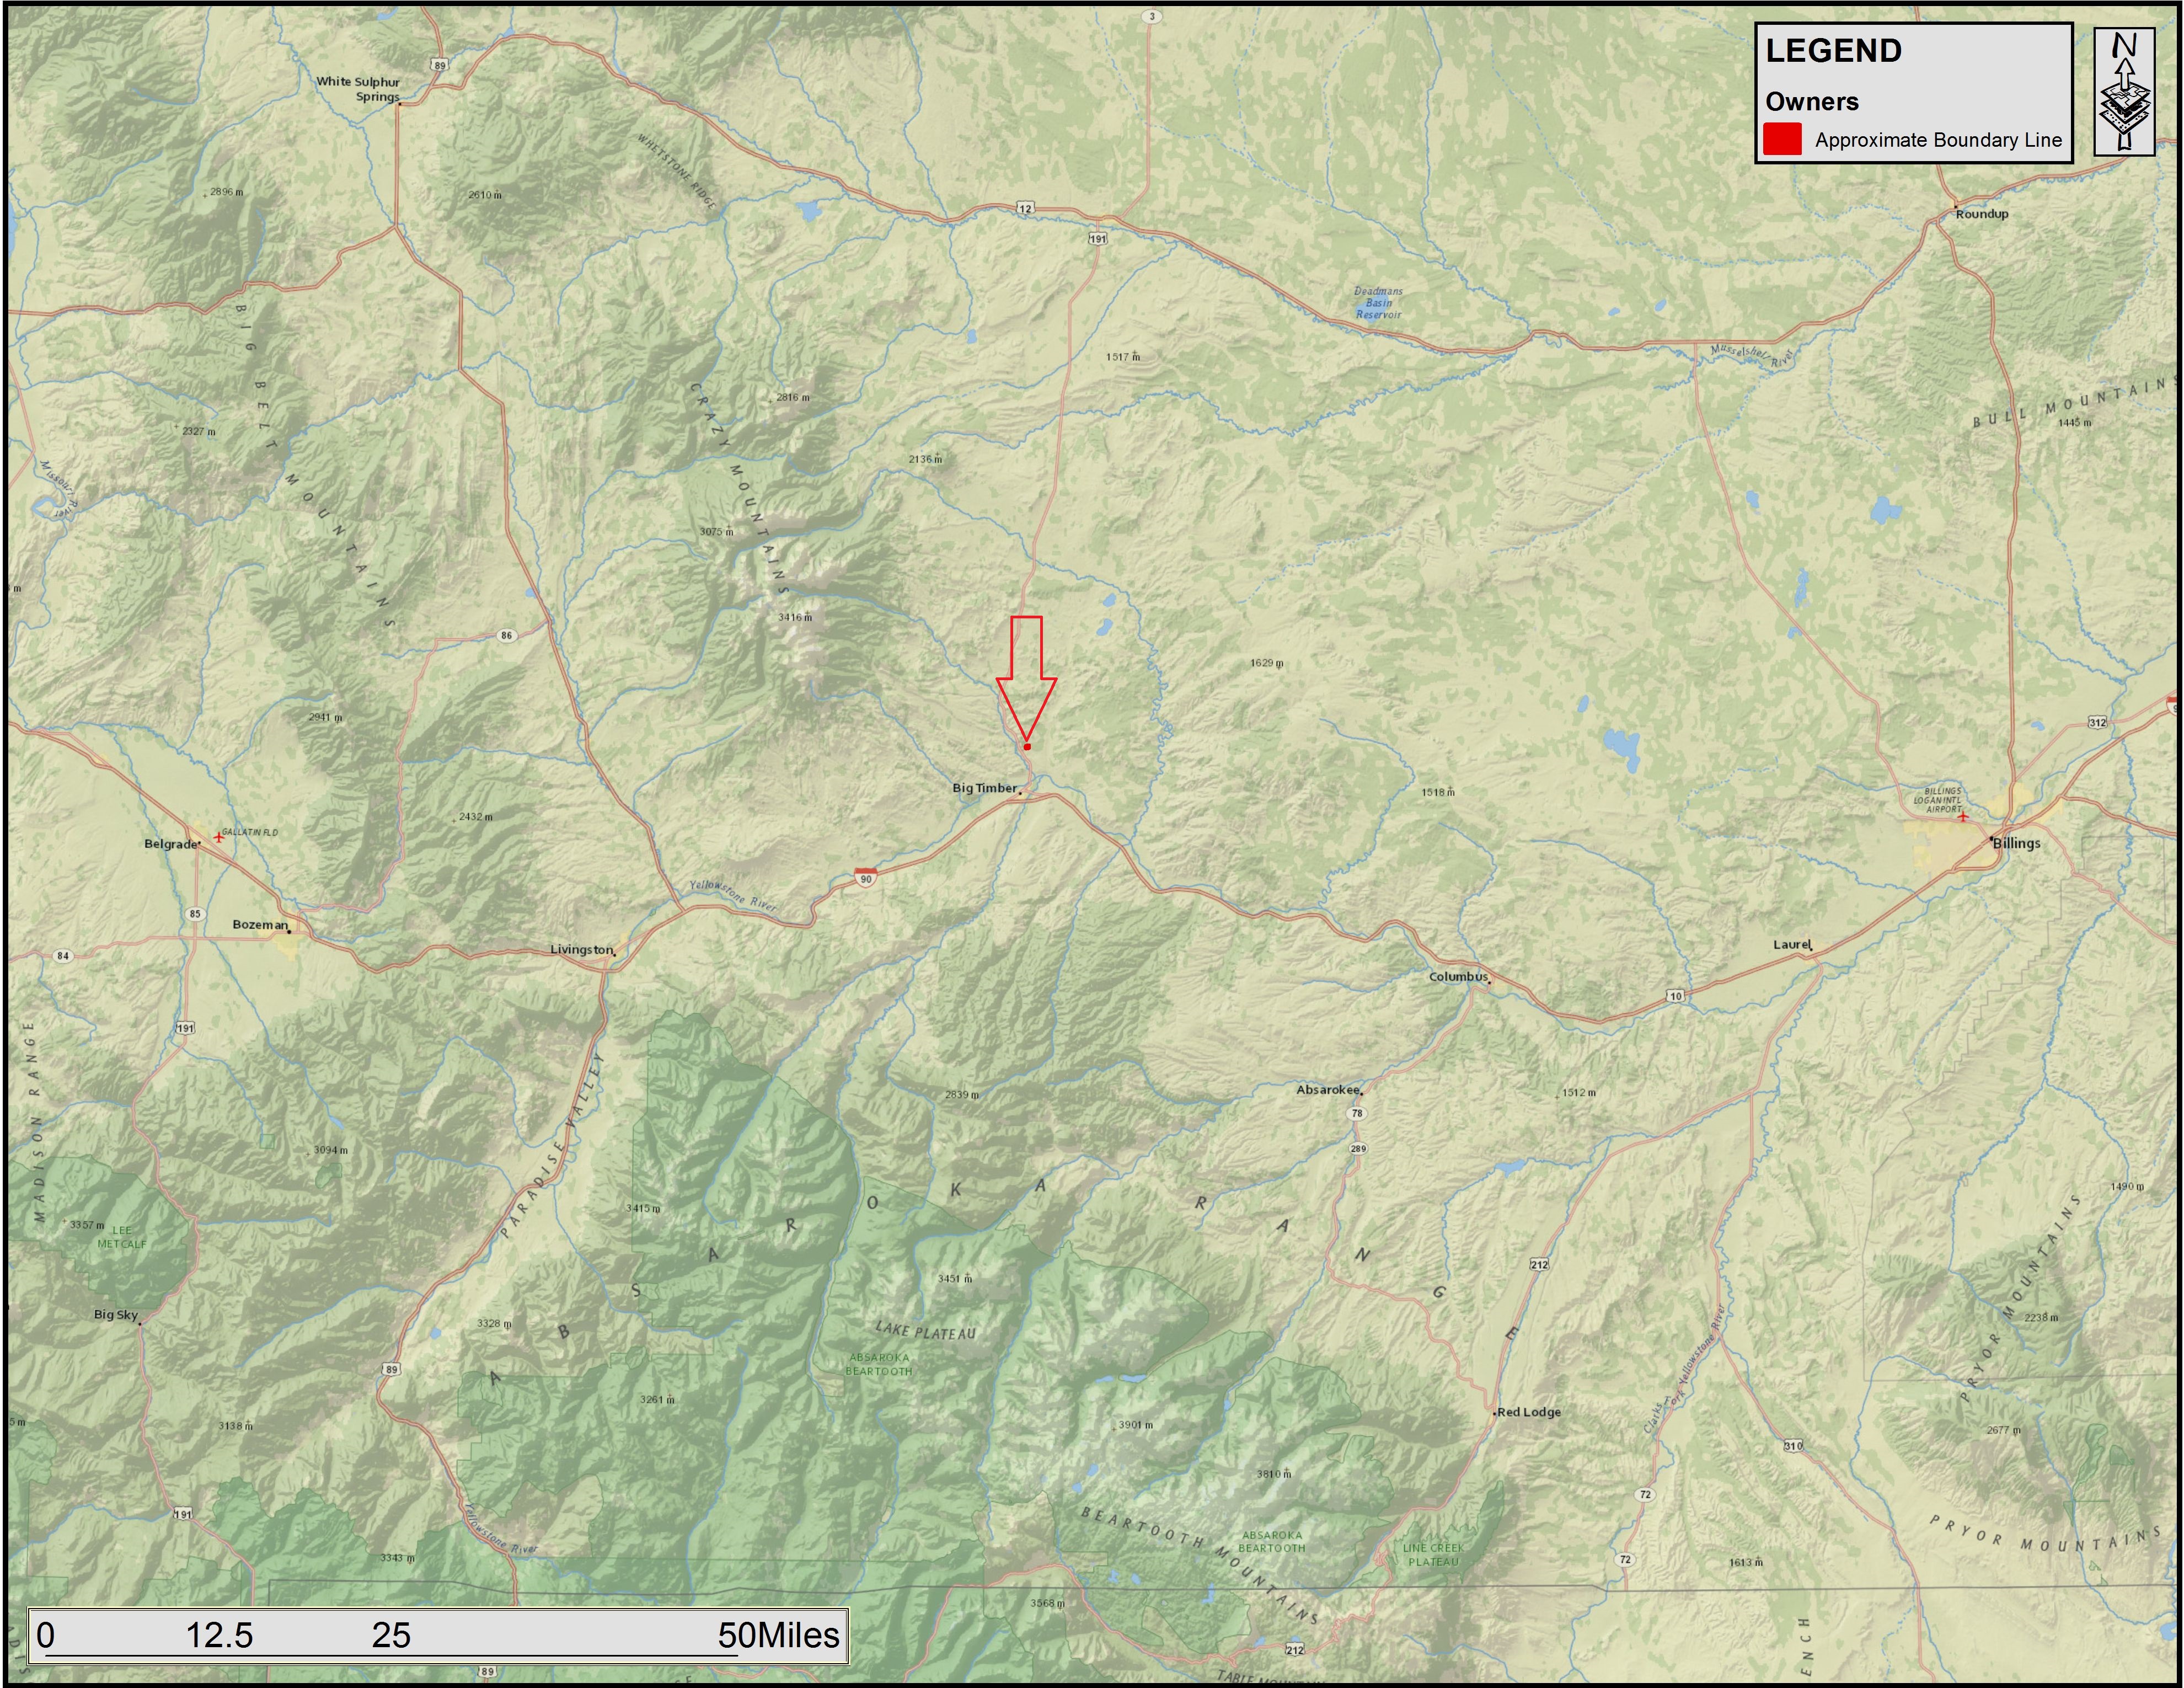2184x1688 pixels.
Task: Click the Gallatin Field airport symbol
Action: tap(218, 837)
